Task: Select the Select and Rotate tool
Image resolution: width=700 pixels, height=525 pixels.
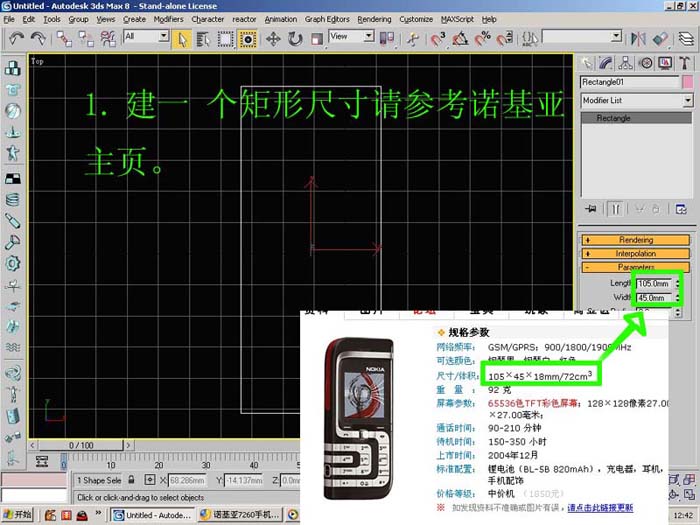Action: click(295, 39)
